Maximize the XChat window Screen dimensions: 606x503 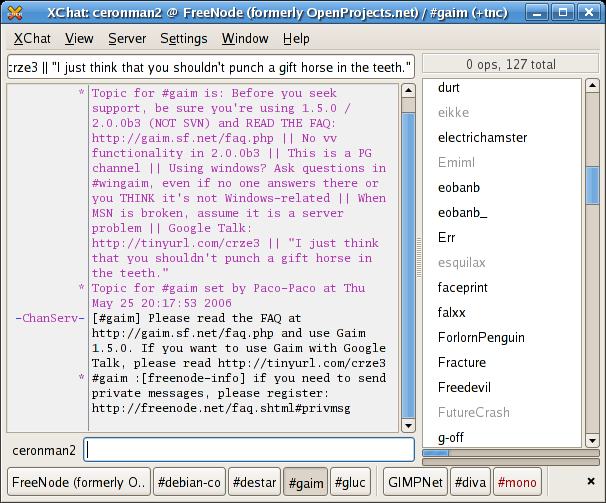(563, 13)
